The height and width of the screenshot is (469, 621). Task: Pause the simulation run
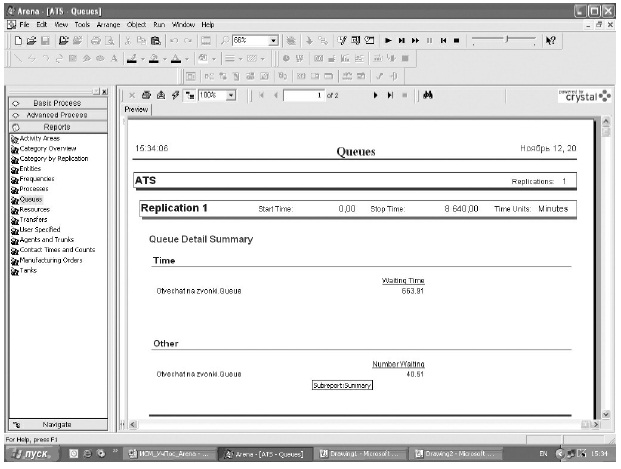pyautogui.click(x=429, y=40)
